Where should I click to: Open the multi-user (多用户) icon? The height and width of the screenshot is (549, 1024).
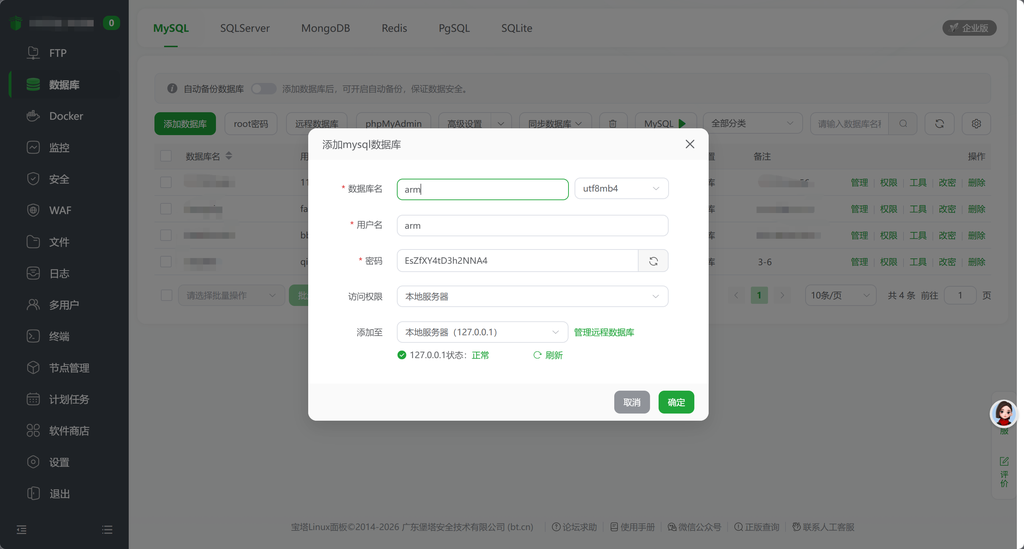(33, 304)
